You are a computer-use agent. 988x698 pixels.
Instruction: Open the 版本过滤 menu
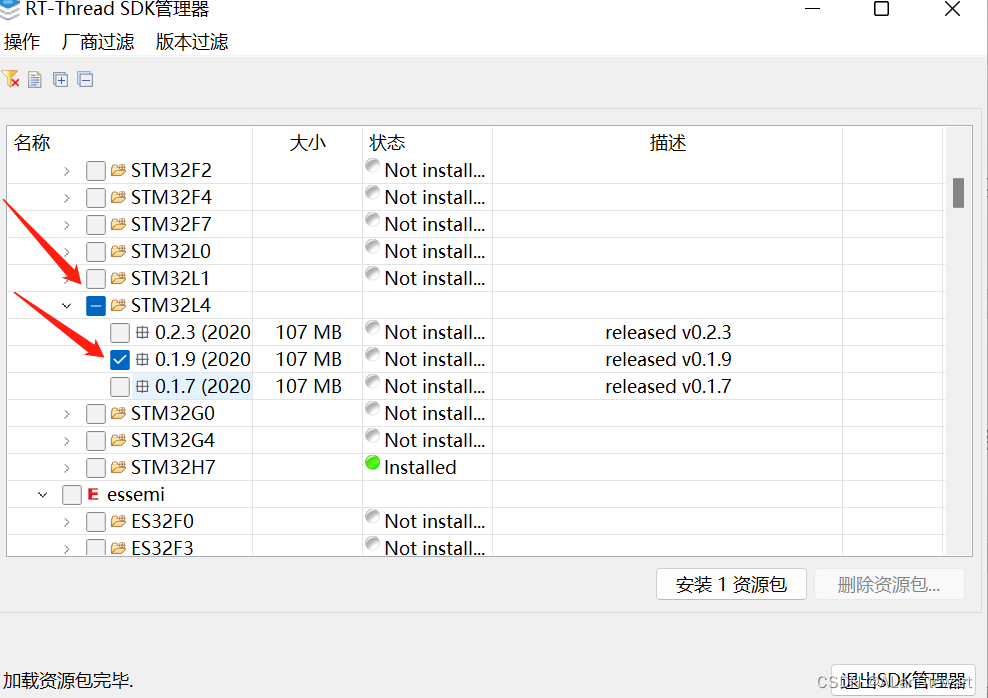[192, 42]
